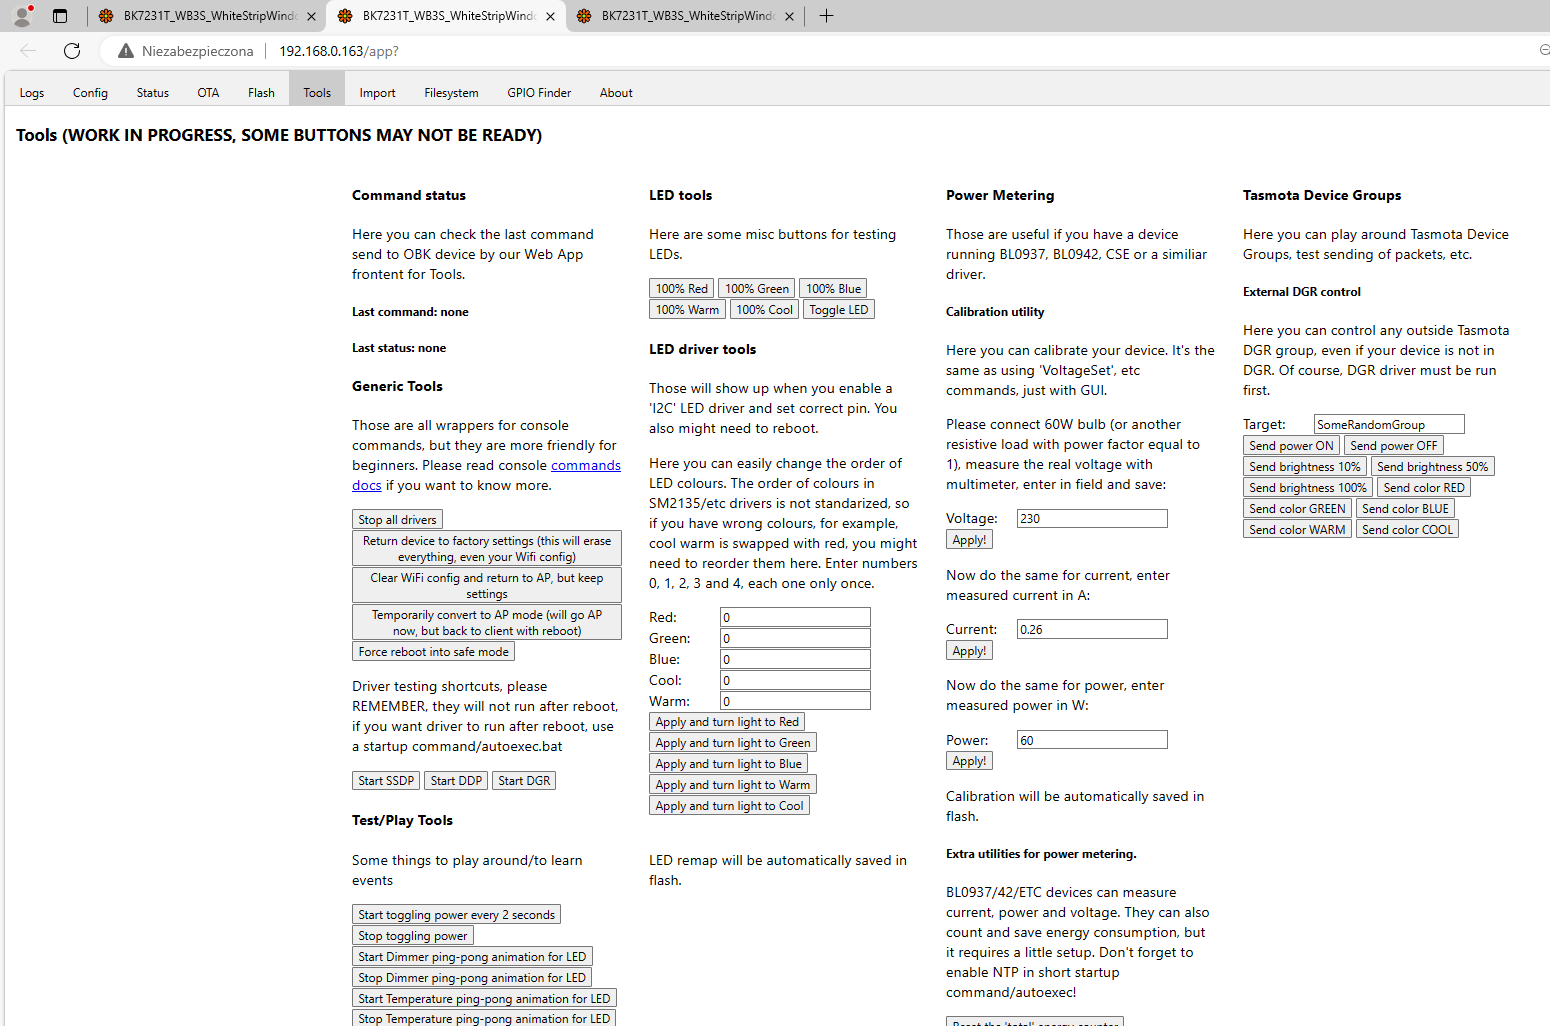
Task: Click 100% Cool LED button
Action: pyautogui.click(x=765, y=310)
